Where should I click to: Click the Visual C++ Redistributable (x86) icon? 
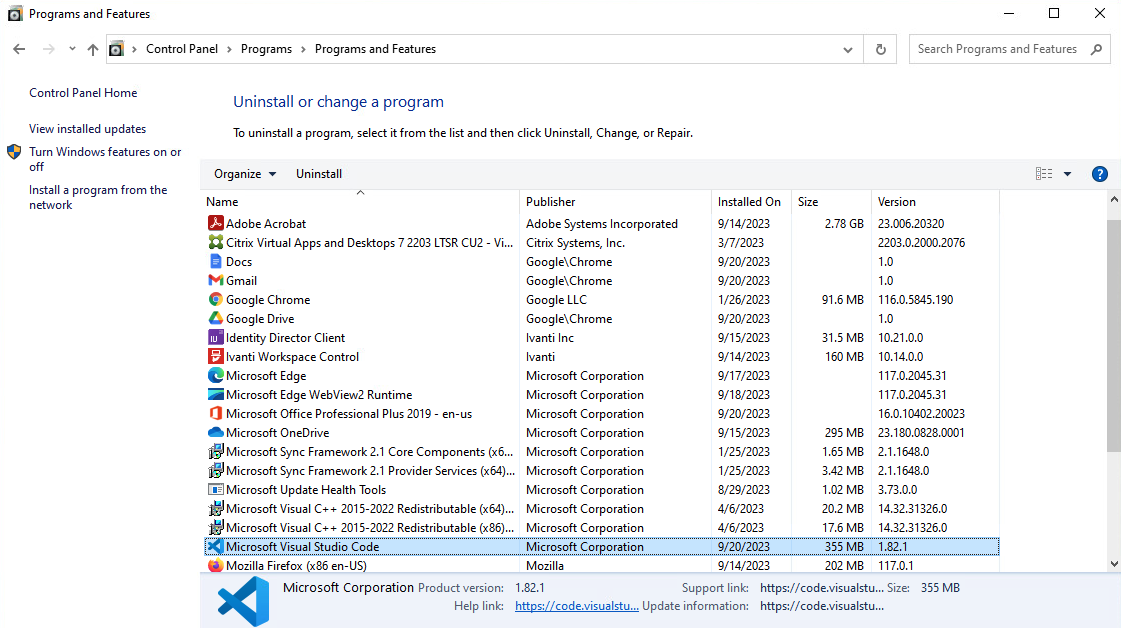(215, 527)
